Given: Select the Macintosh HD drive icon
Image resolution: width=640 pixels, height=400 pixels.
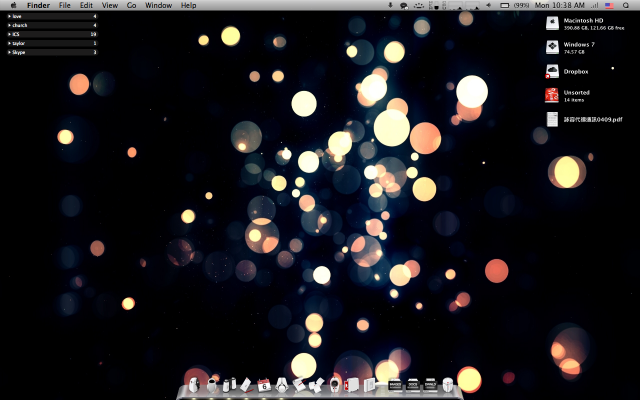Looking at the screenshot, I should pos(552,23).
